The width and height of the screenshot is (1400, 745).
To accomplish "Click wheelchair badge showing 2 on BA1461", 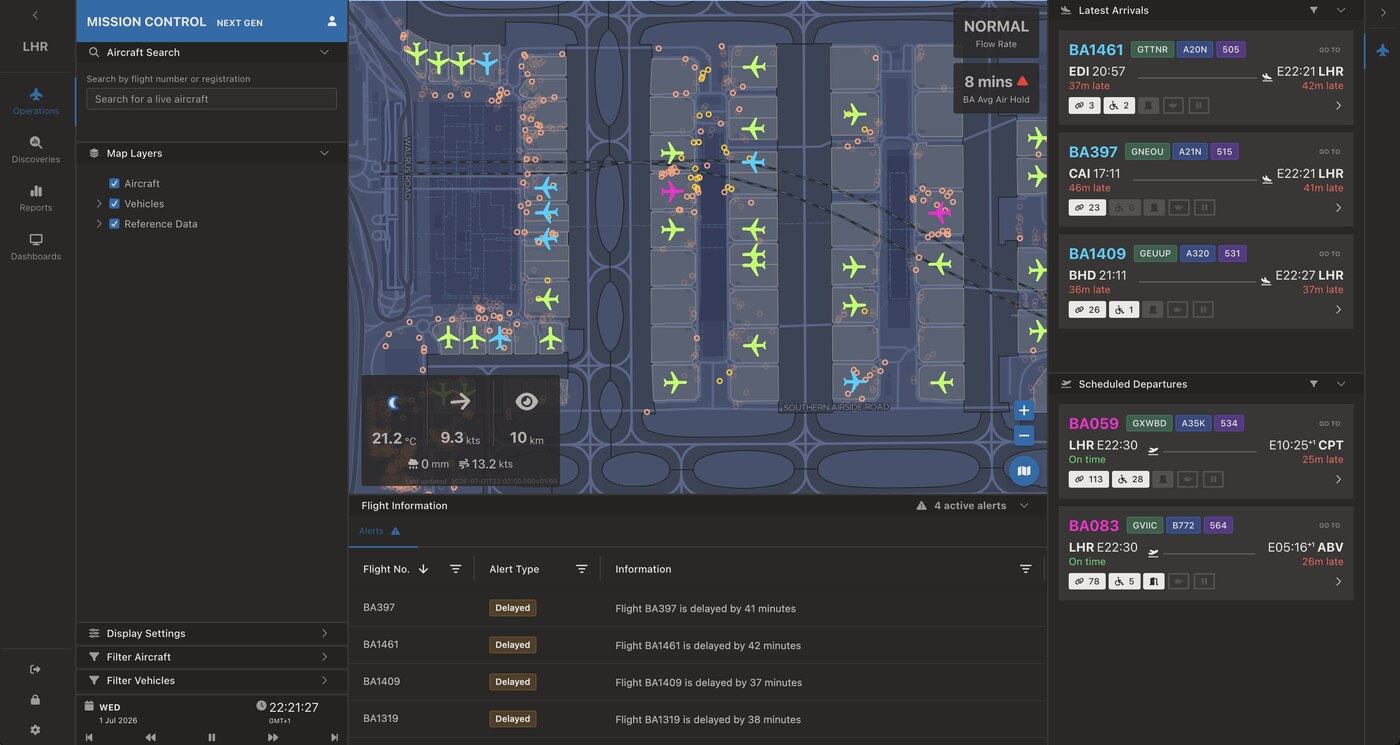I will (1121, 105).
